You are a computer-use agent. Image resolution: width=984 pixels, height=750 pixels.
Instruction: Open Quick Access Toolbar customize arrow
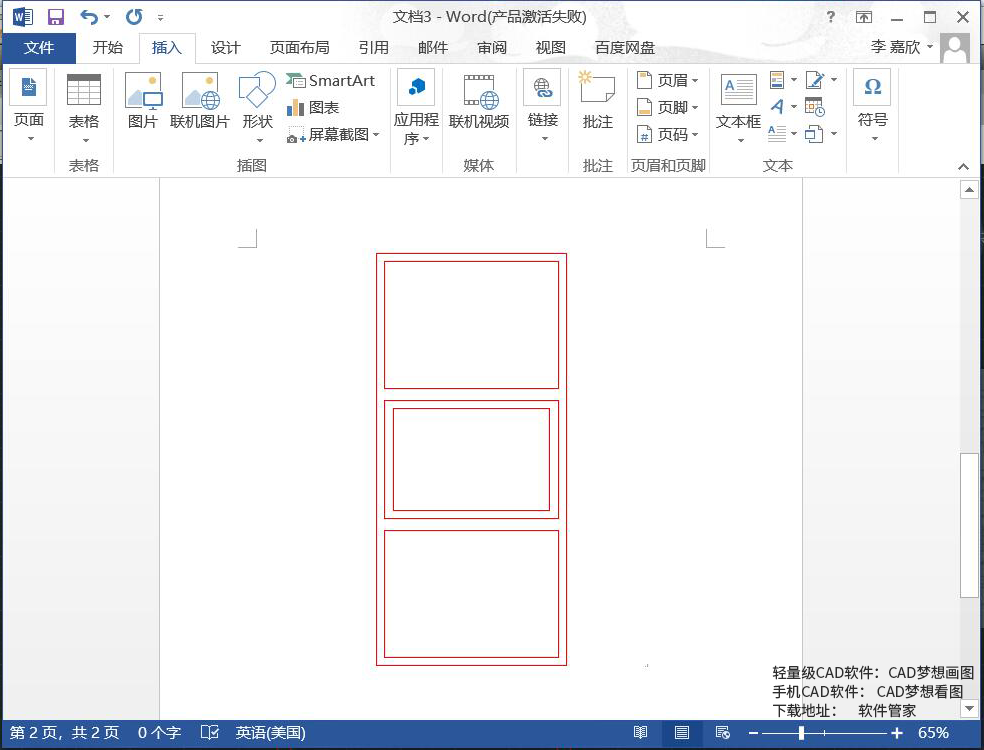click(x=161, y=18)
